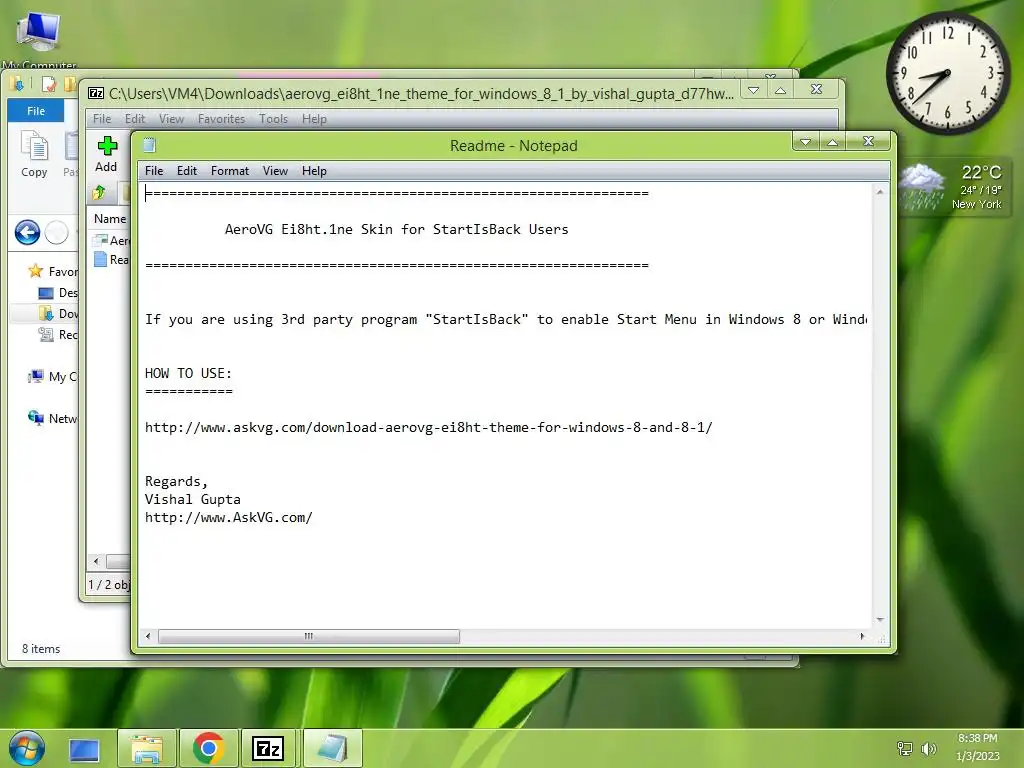Click the Notepad resize grip corner

(x=882, y=639)
